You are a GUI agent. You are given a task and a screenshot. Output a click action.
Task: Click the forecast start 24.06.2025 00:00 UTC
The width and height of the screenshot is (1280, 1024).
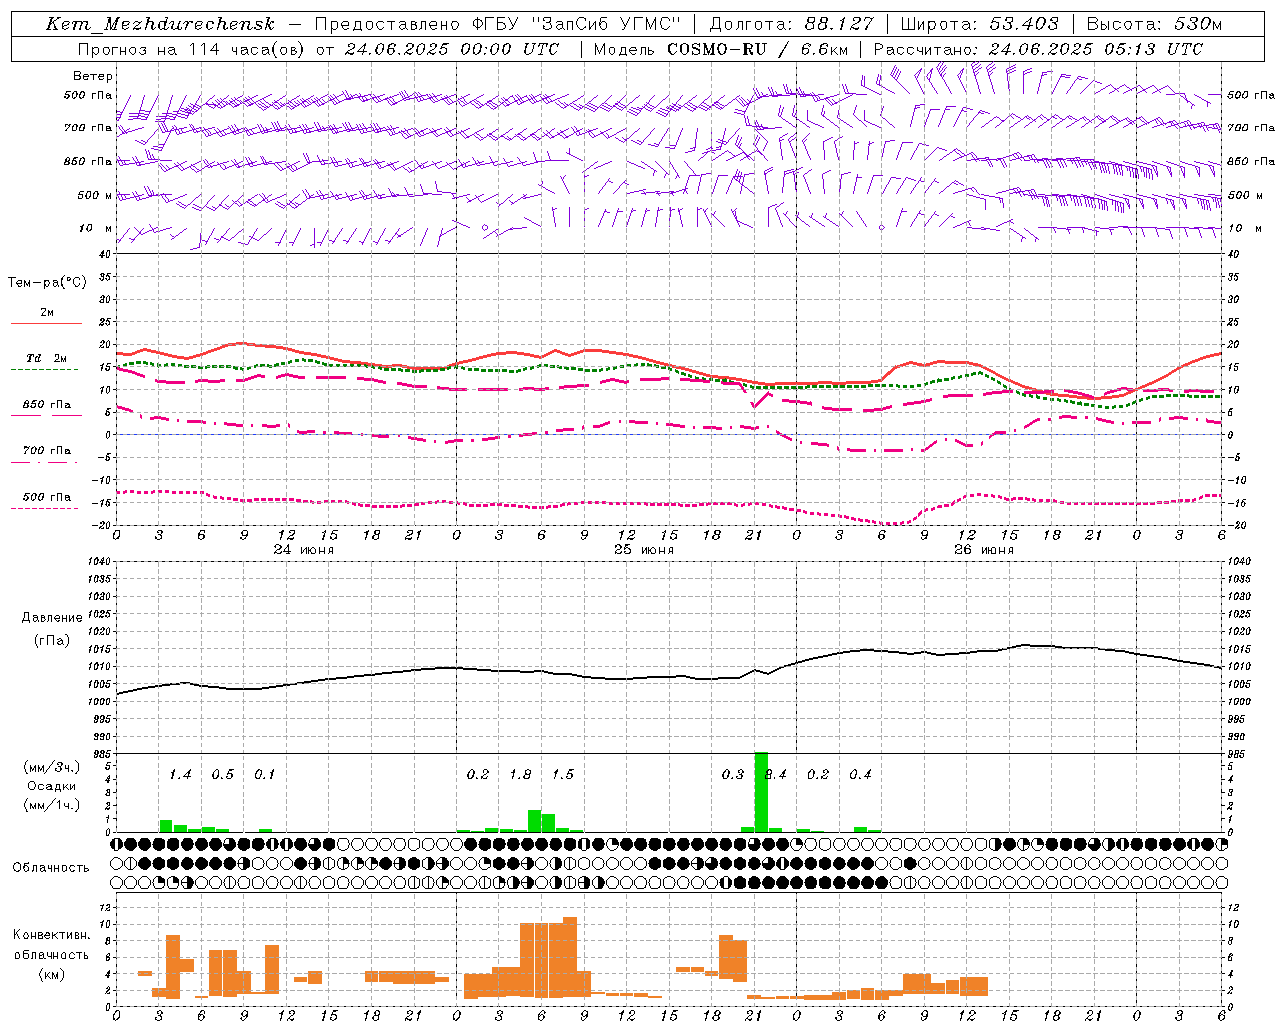(452, 49)
